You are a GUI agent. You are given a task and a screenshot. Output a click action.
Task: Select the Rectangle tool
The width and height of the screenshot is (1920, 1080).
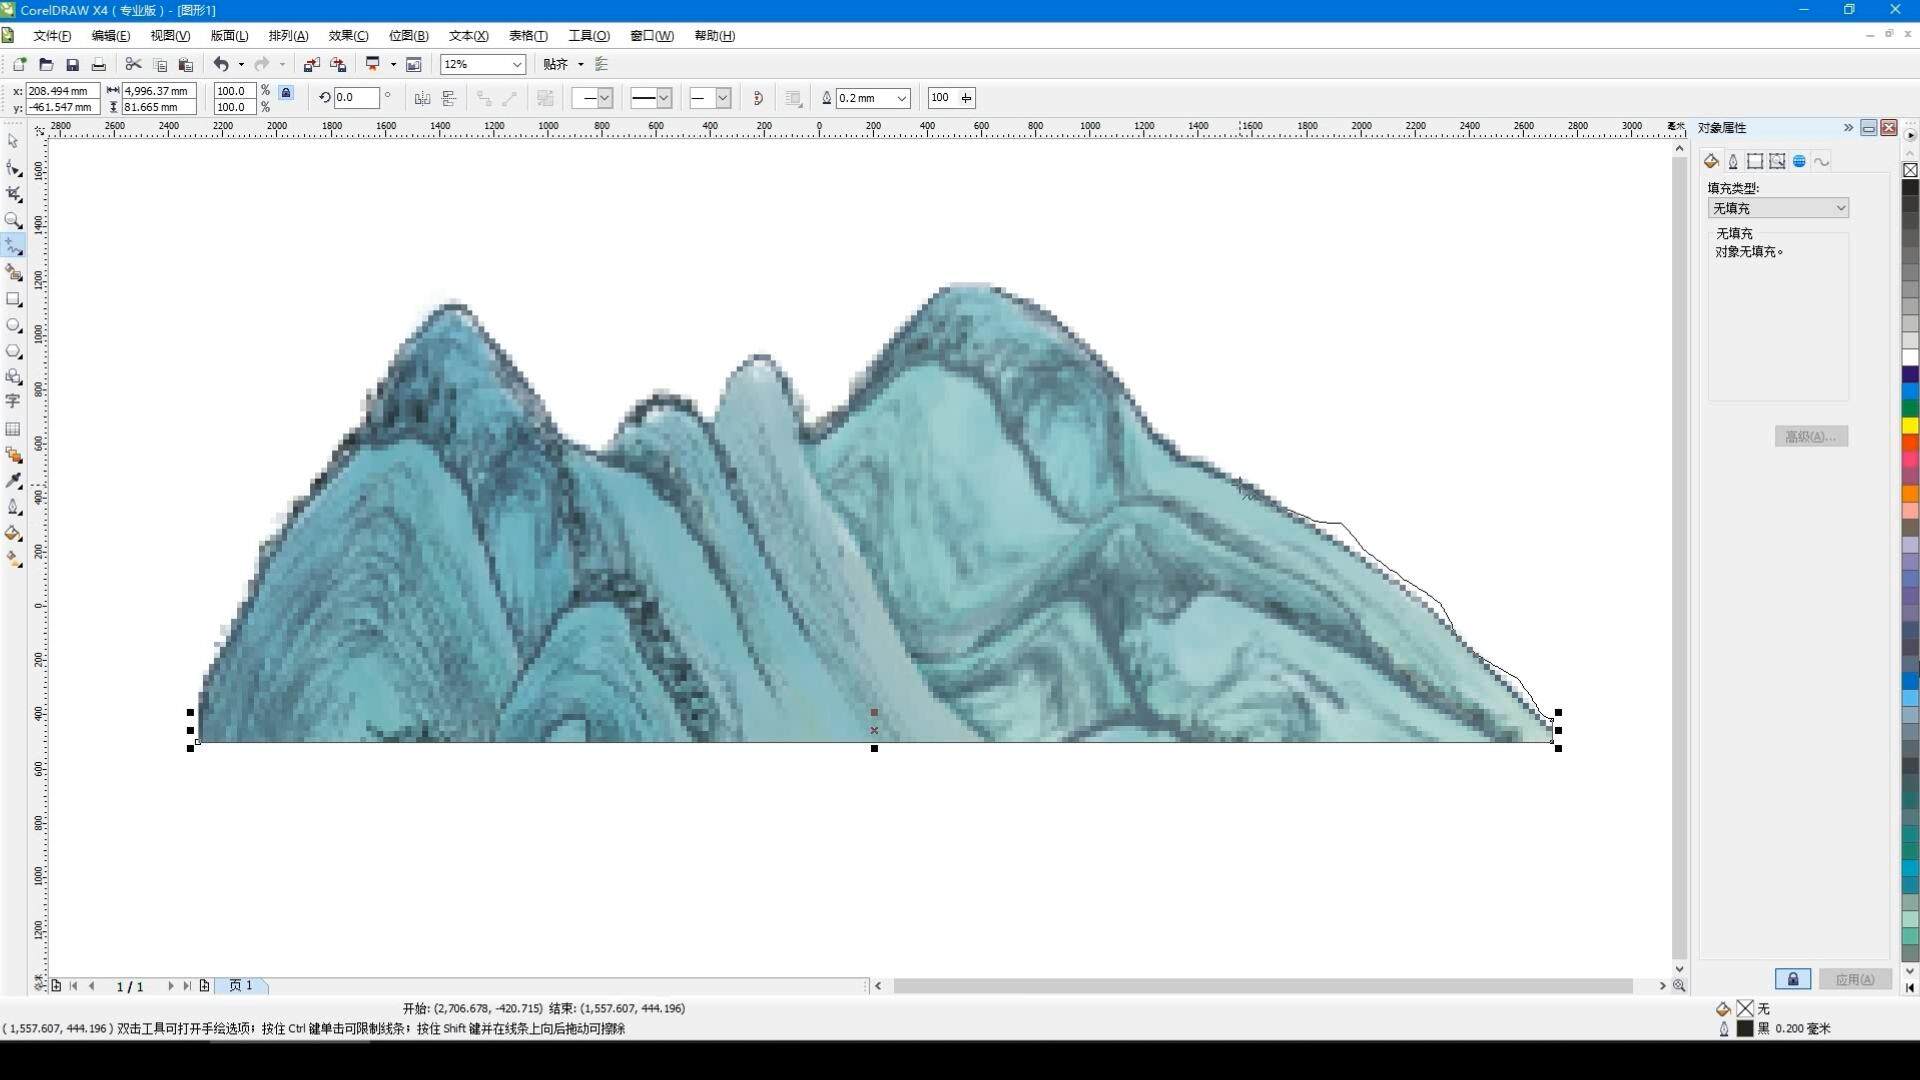(13, 299)
